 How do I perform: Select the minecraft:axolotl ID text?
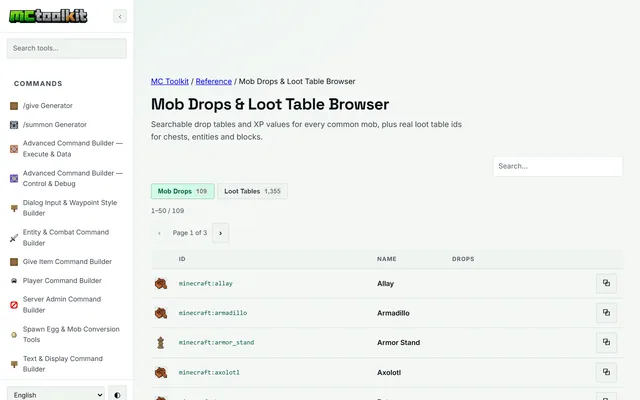pos(209,372)
